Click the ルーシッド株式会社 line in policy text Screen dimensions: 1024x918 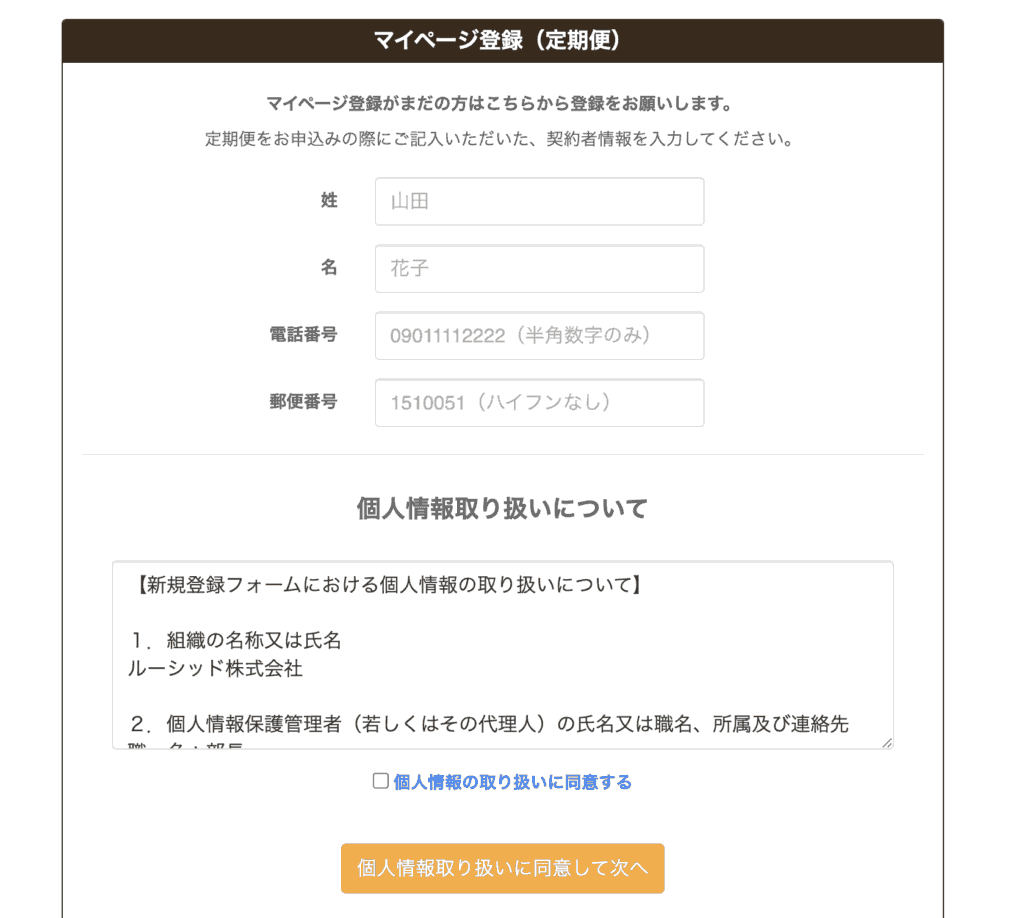(x=216, y=669)
